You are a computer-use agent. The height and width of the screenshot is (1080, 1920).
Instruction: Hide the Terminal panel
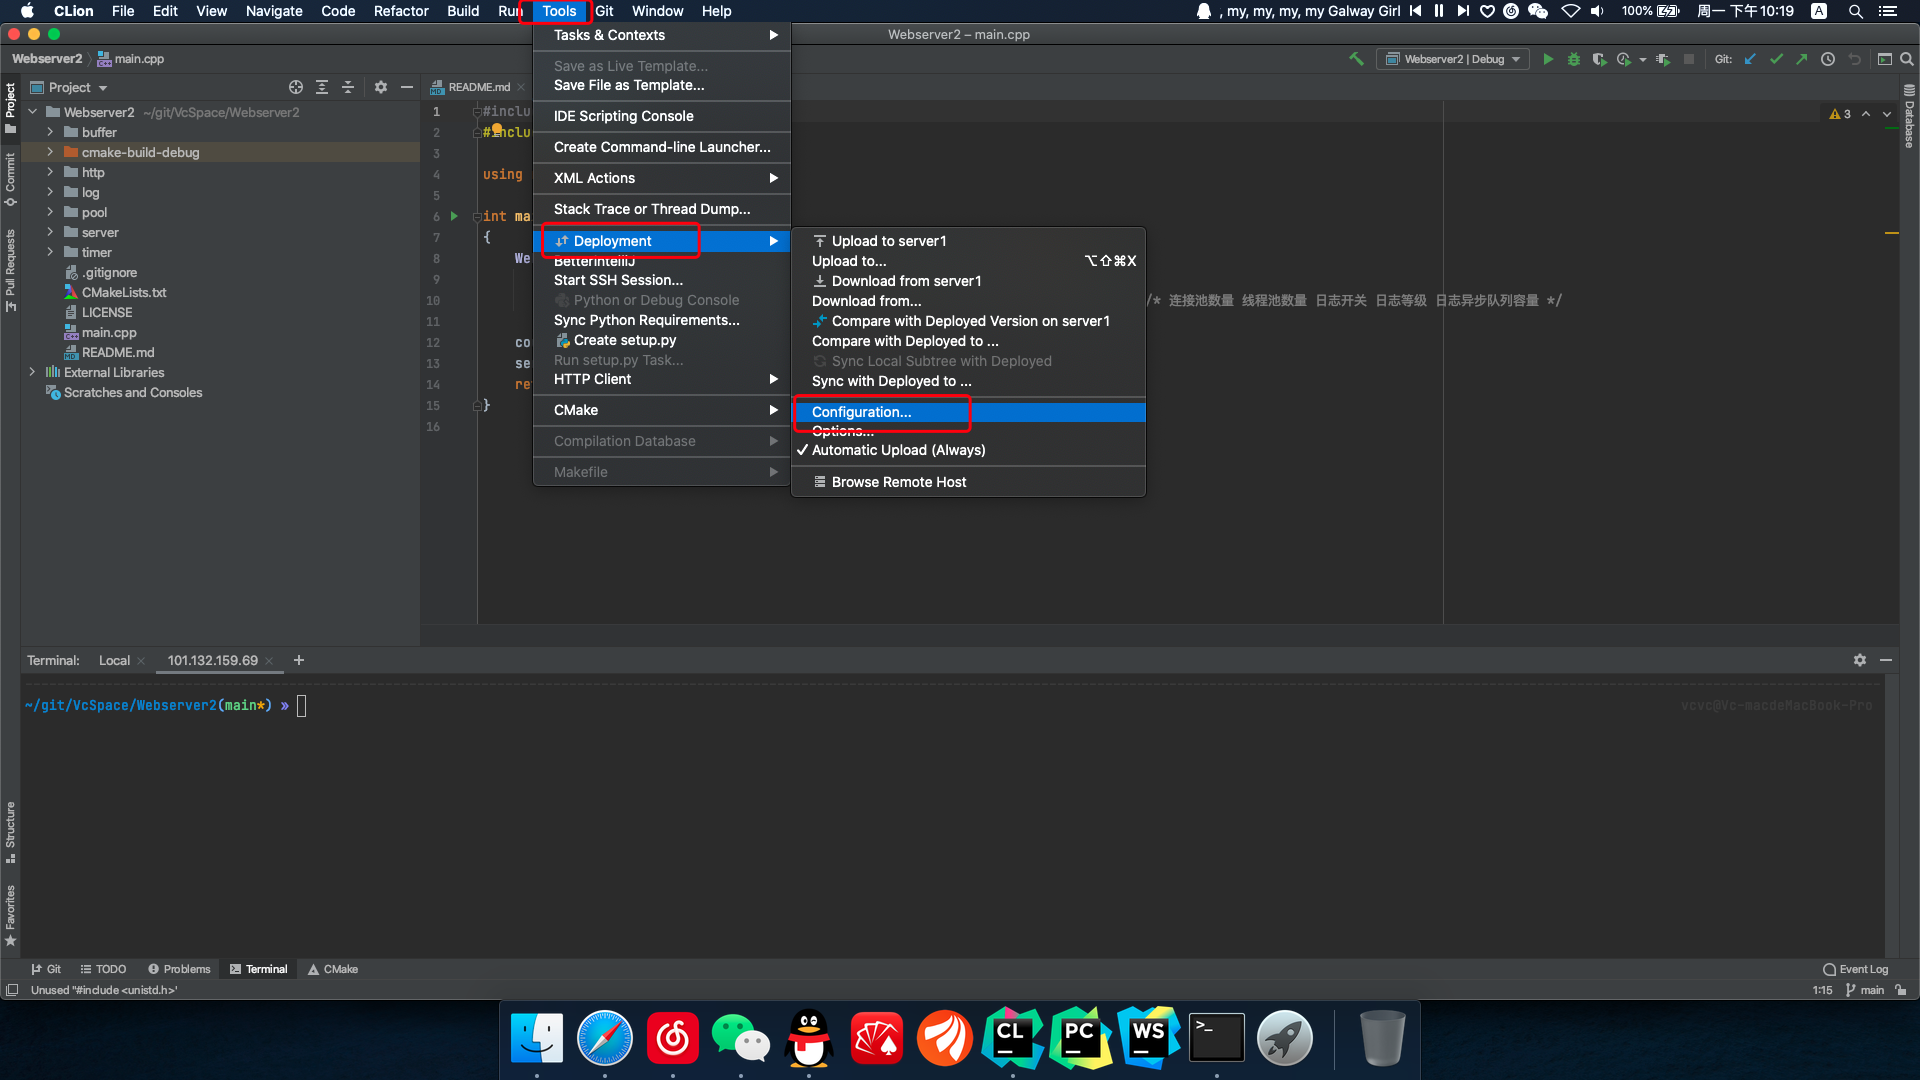(1886, 660)
